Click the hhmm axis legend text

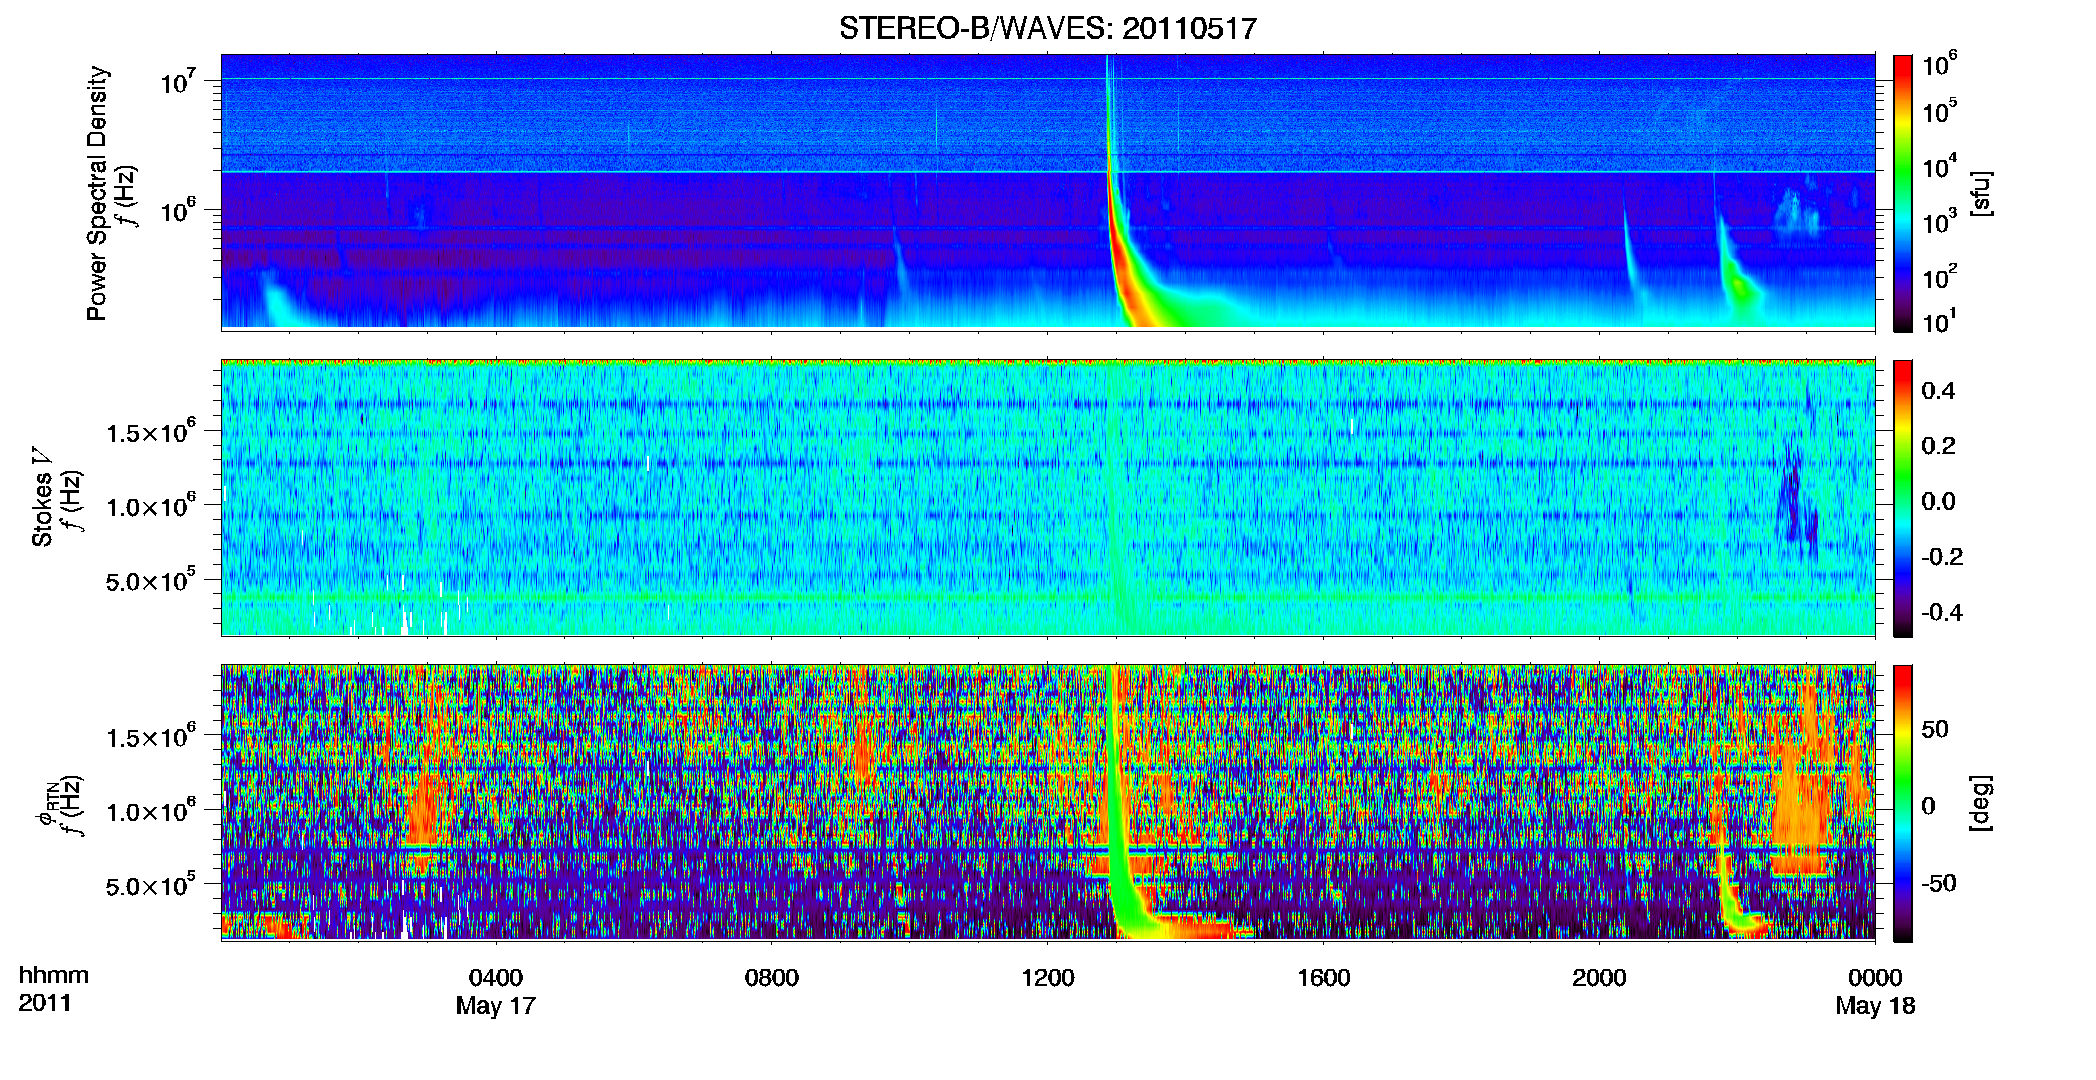[x=54, y=975]
